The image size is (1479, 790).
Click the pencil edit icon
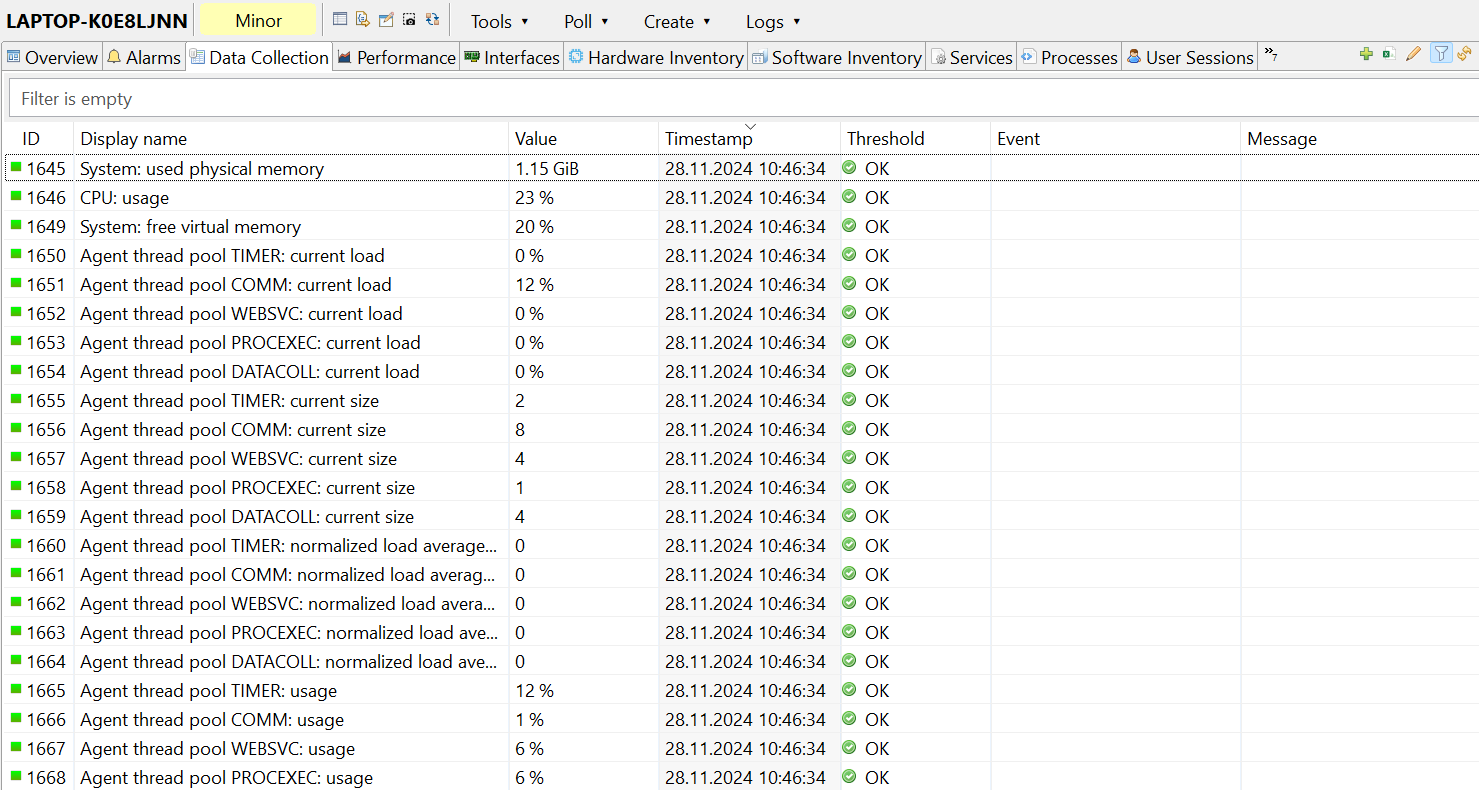click(1413, 54)
